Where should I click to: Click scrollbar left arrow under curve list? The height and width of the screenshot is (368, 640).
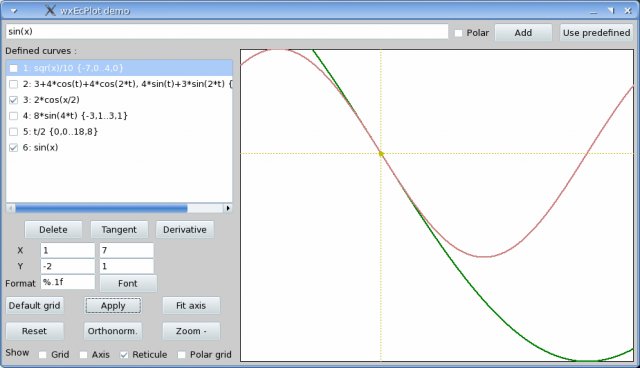(x=11, y=208)
